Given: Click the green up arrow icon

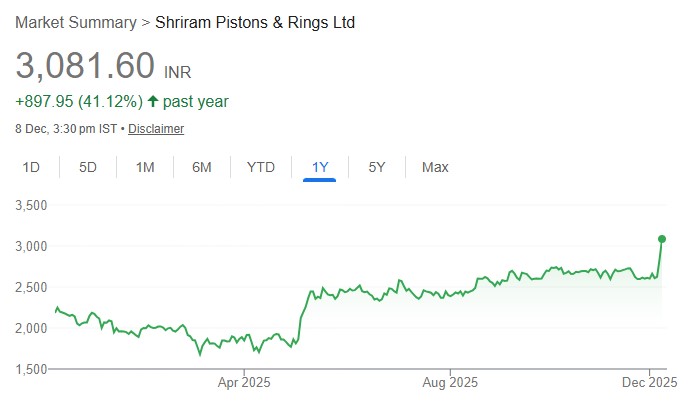Looking at the screenshot, I should tap(153, 101).
